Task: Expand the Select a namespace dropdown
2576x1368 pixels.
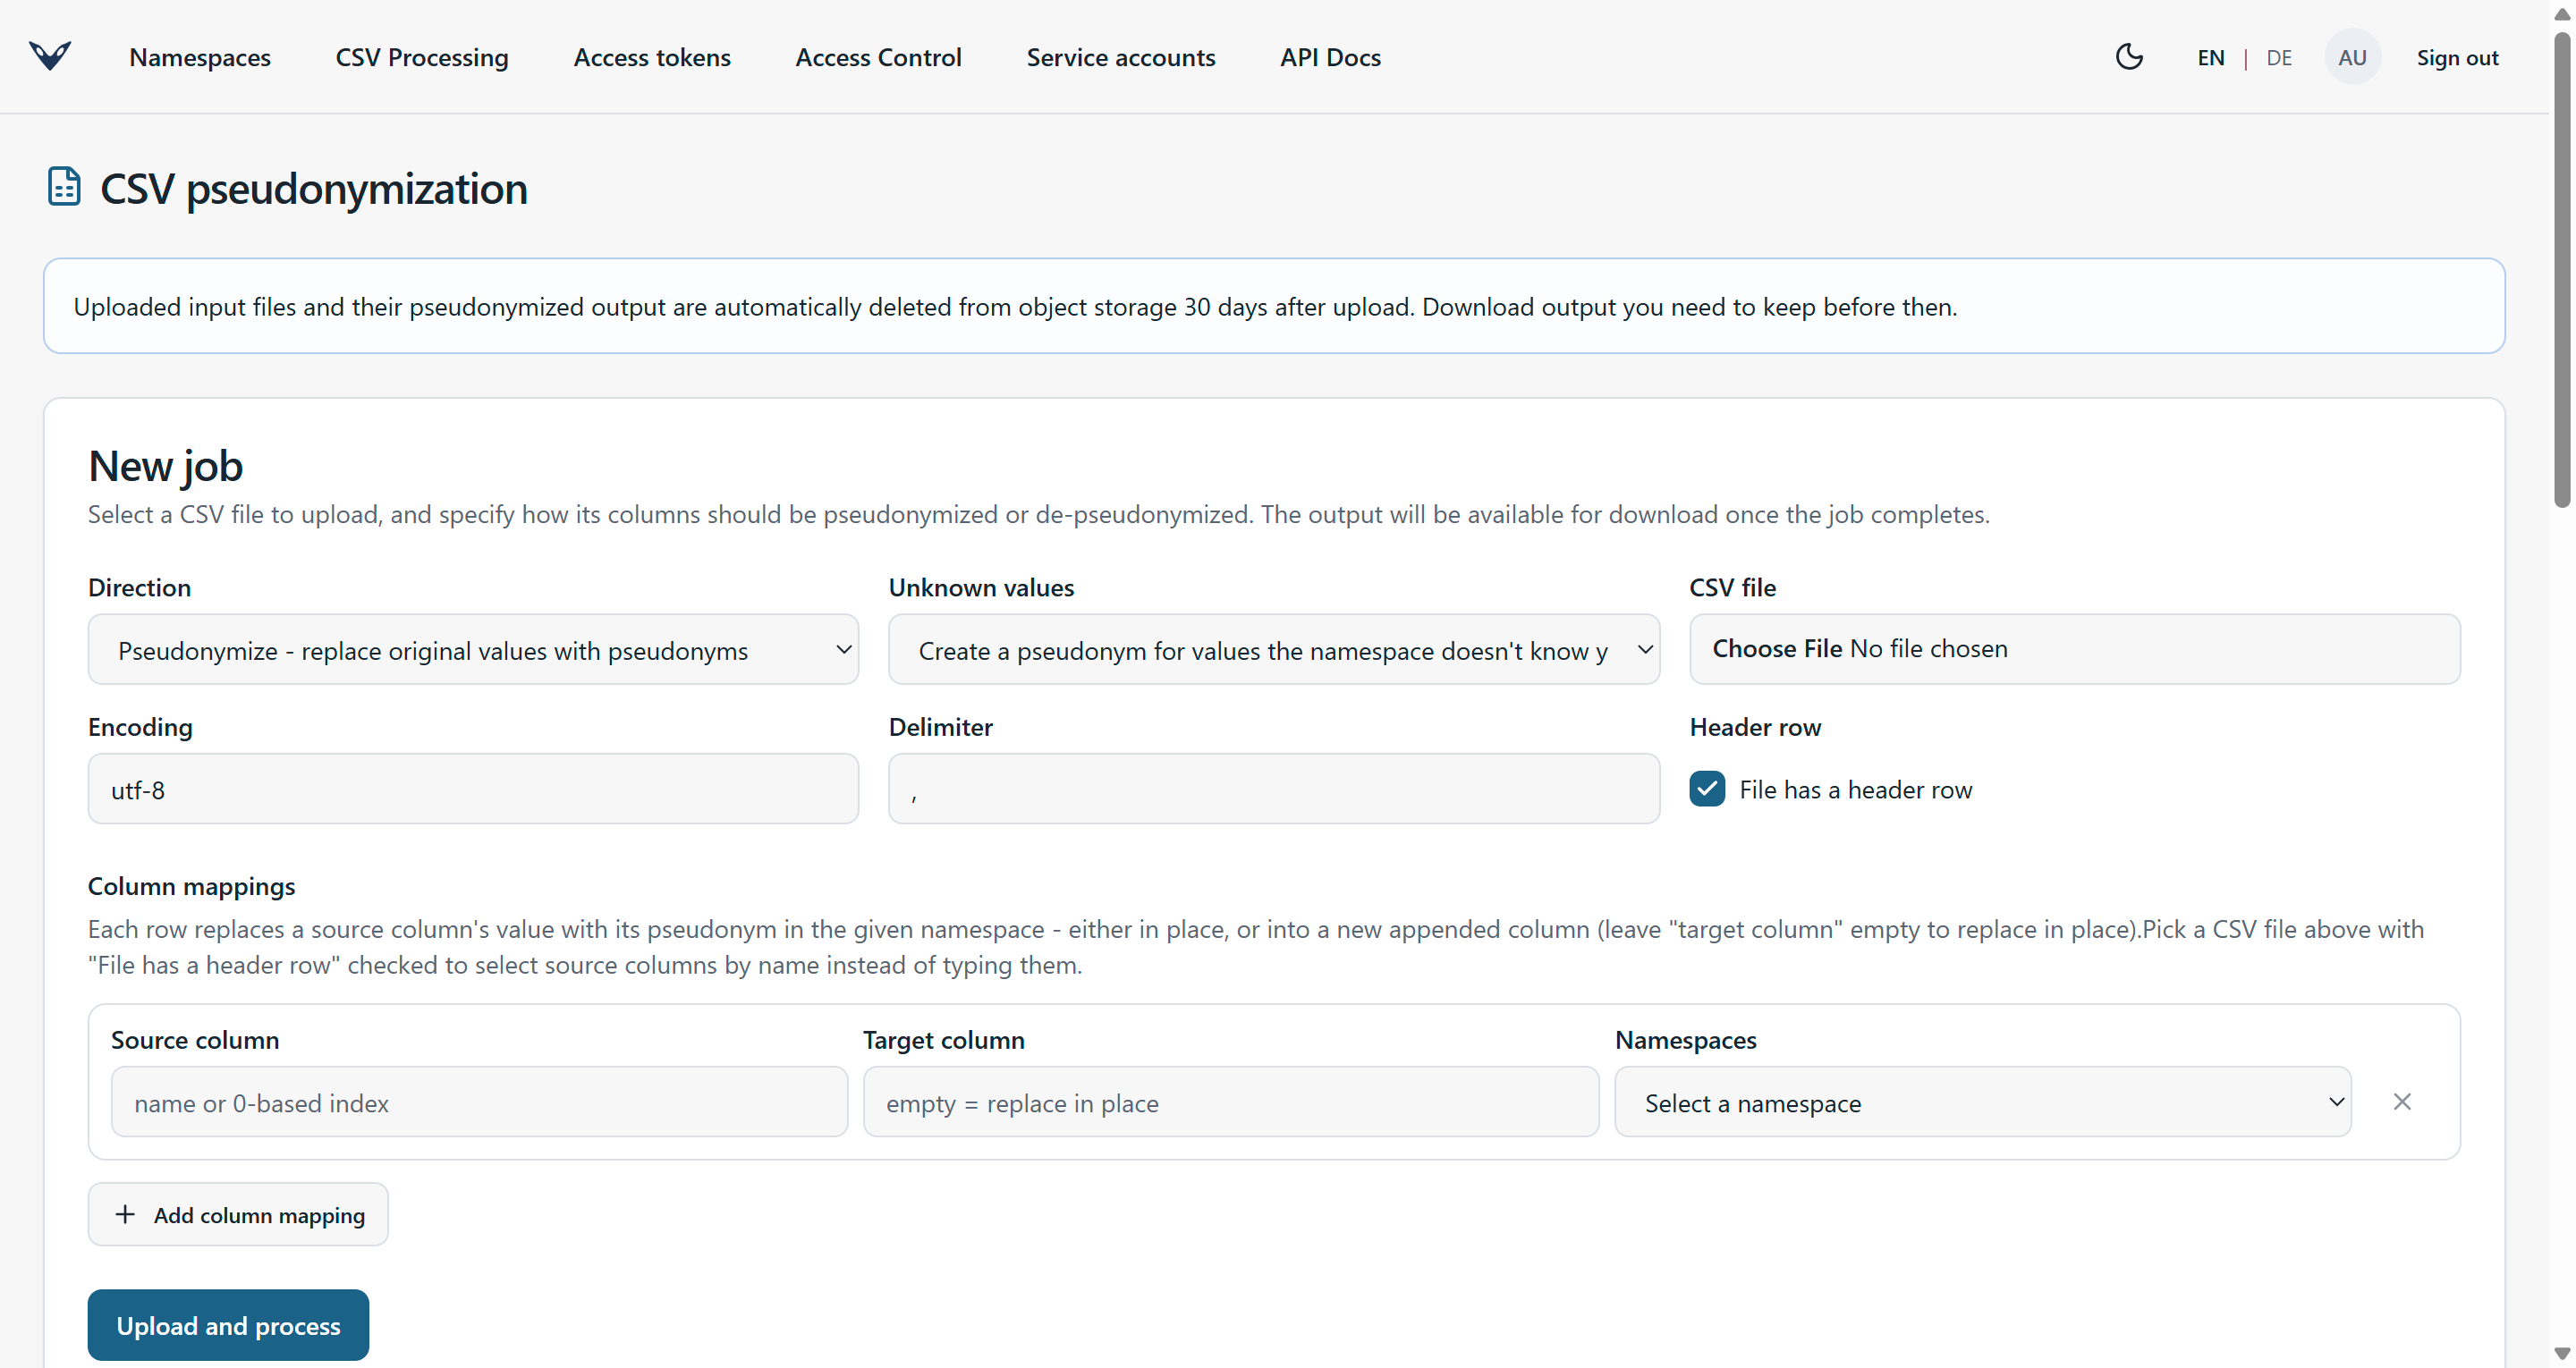Action: coord(1983,1102)
